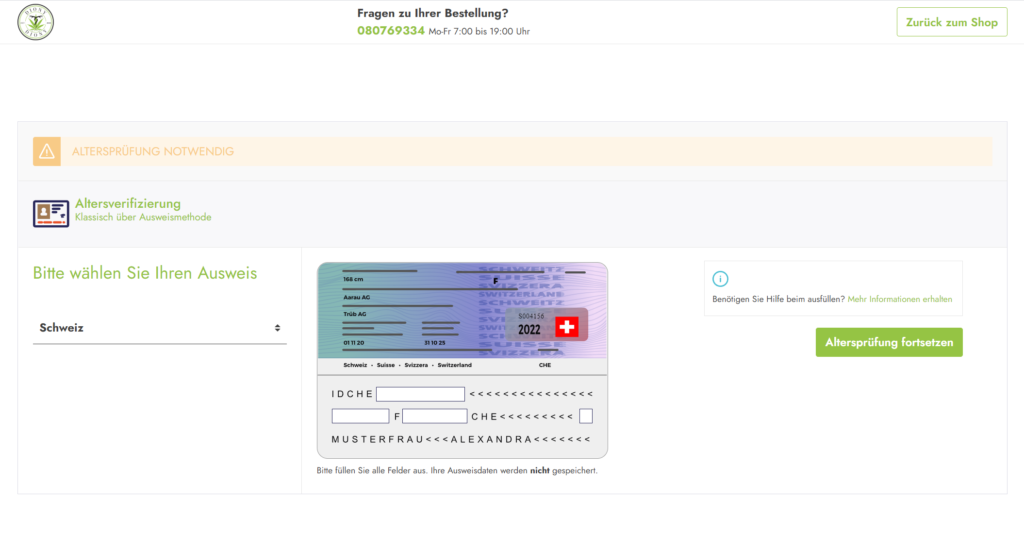Click Zurück zum Shop button
Viewport: 1024px width, 551px height.
(952, 22)
